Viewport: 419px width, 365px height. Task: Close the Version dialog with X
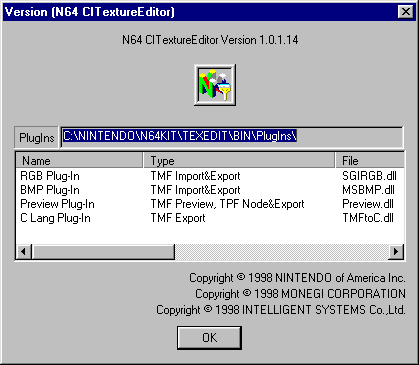point(406,12)
